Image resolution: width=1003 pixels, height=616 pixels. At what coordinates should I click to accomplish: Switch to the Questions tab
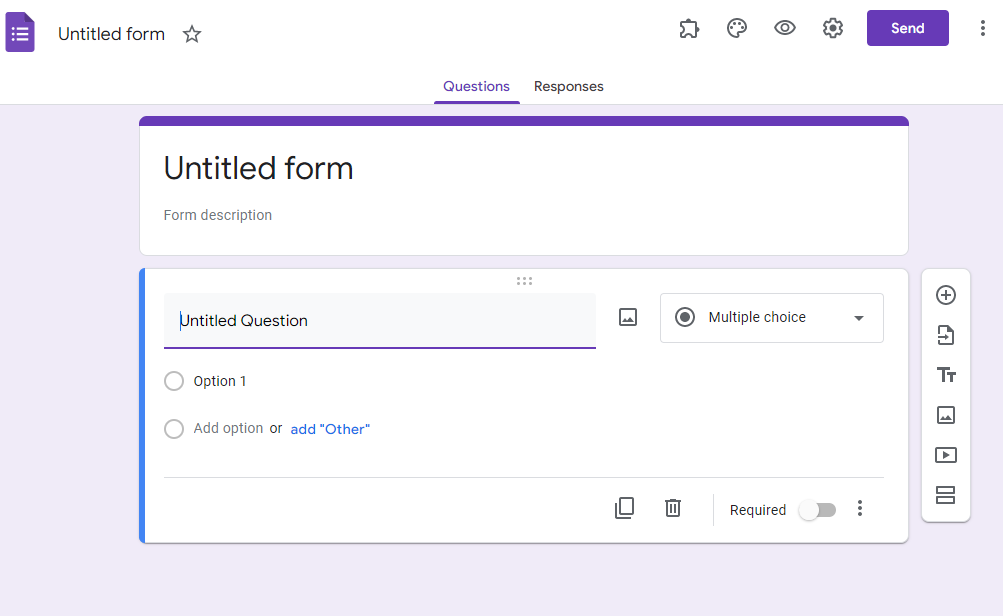477,86
